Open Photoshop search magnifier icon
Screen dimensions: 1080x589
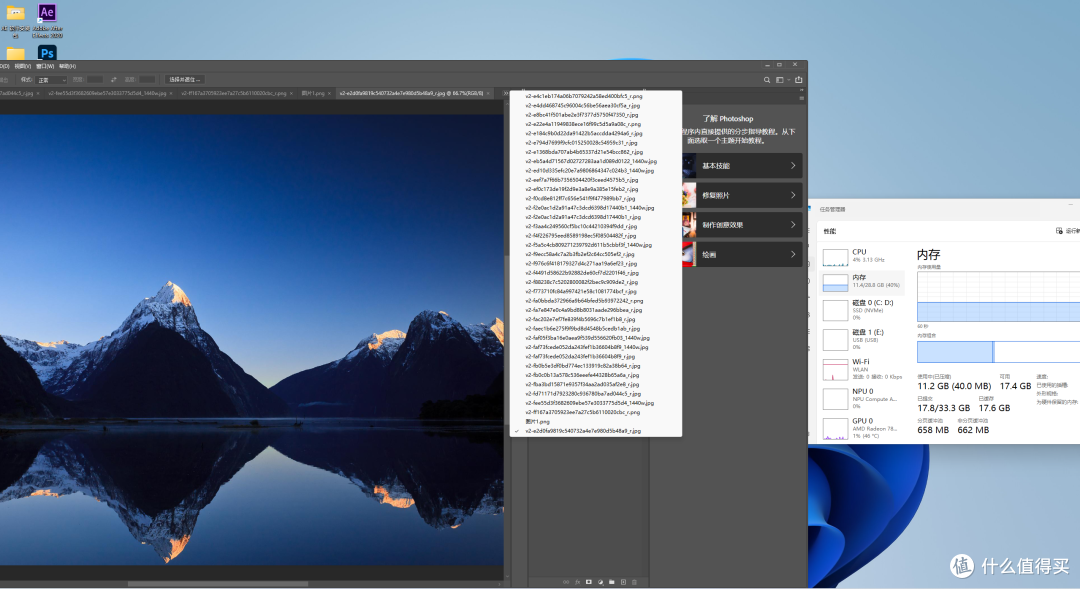pos(767,80)
